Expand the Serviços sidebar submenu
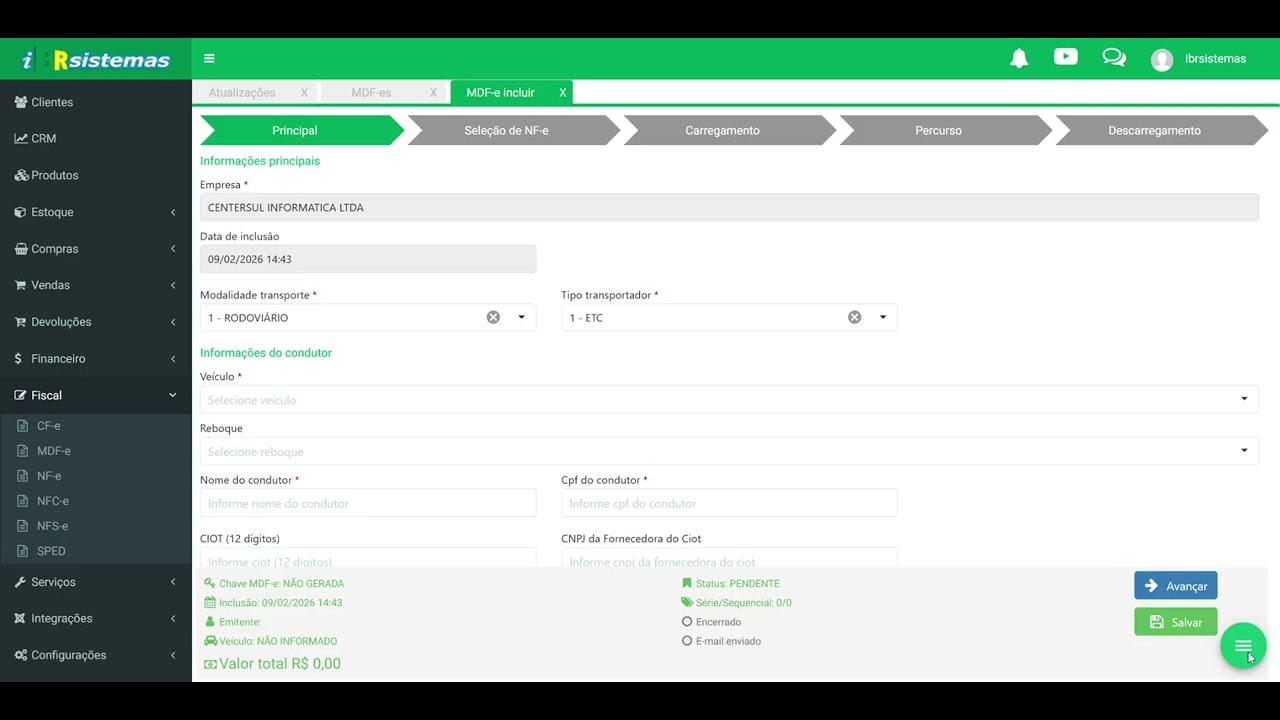This screenshot has width=1280, height=720. point(173,582)
